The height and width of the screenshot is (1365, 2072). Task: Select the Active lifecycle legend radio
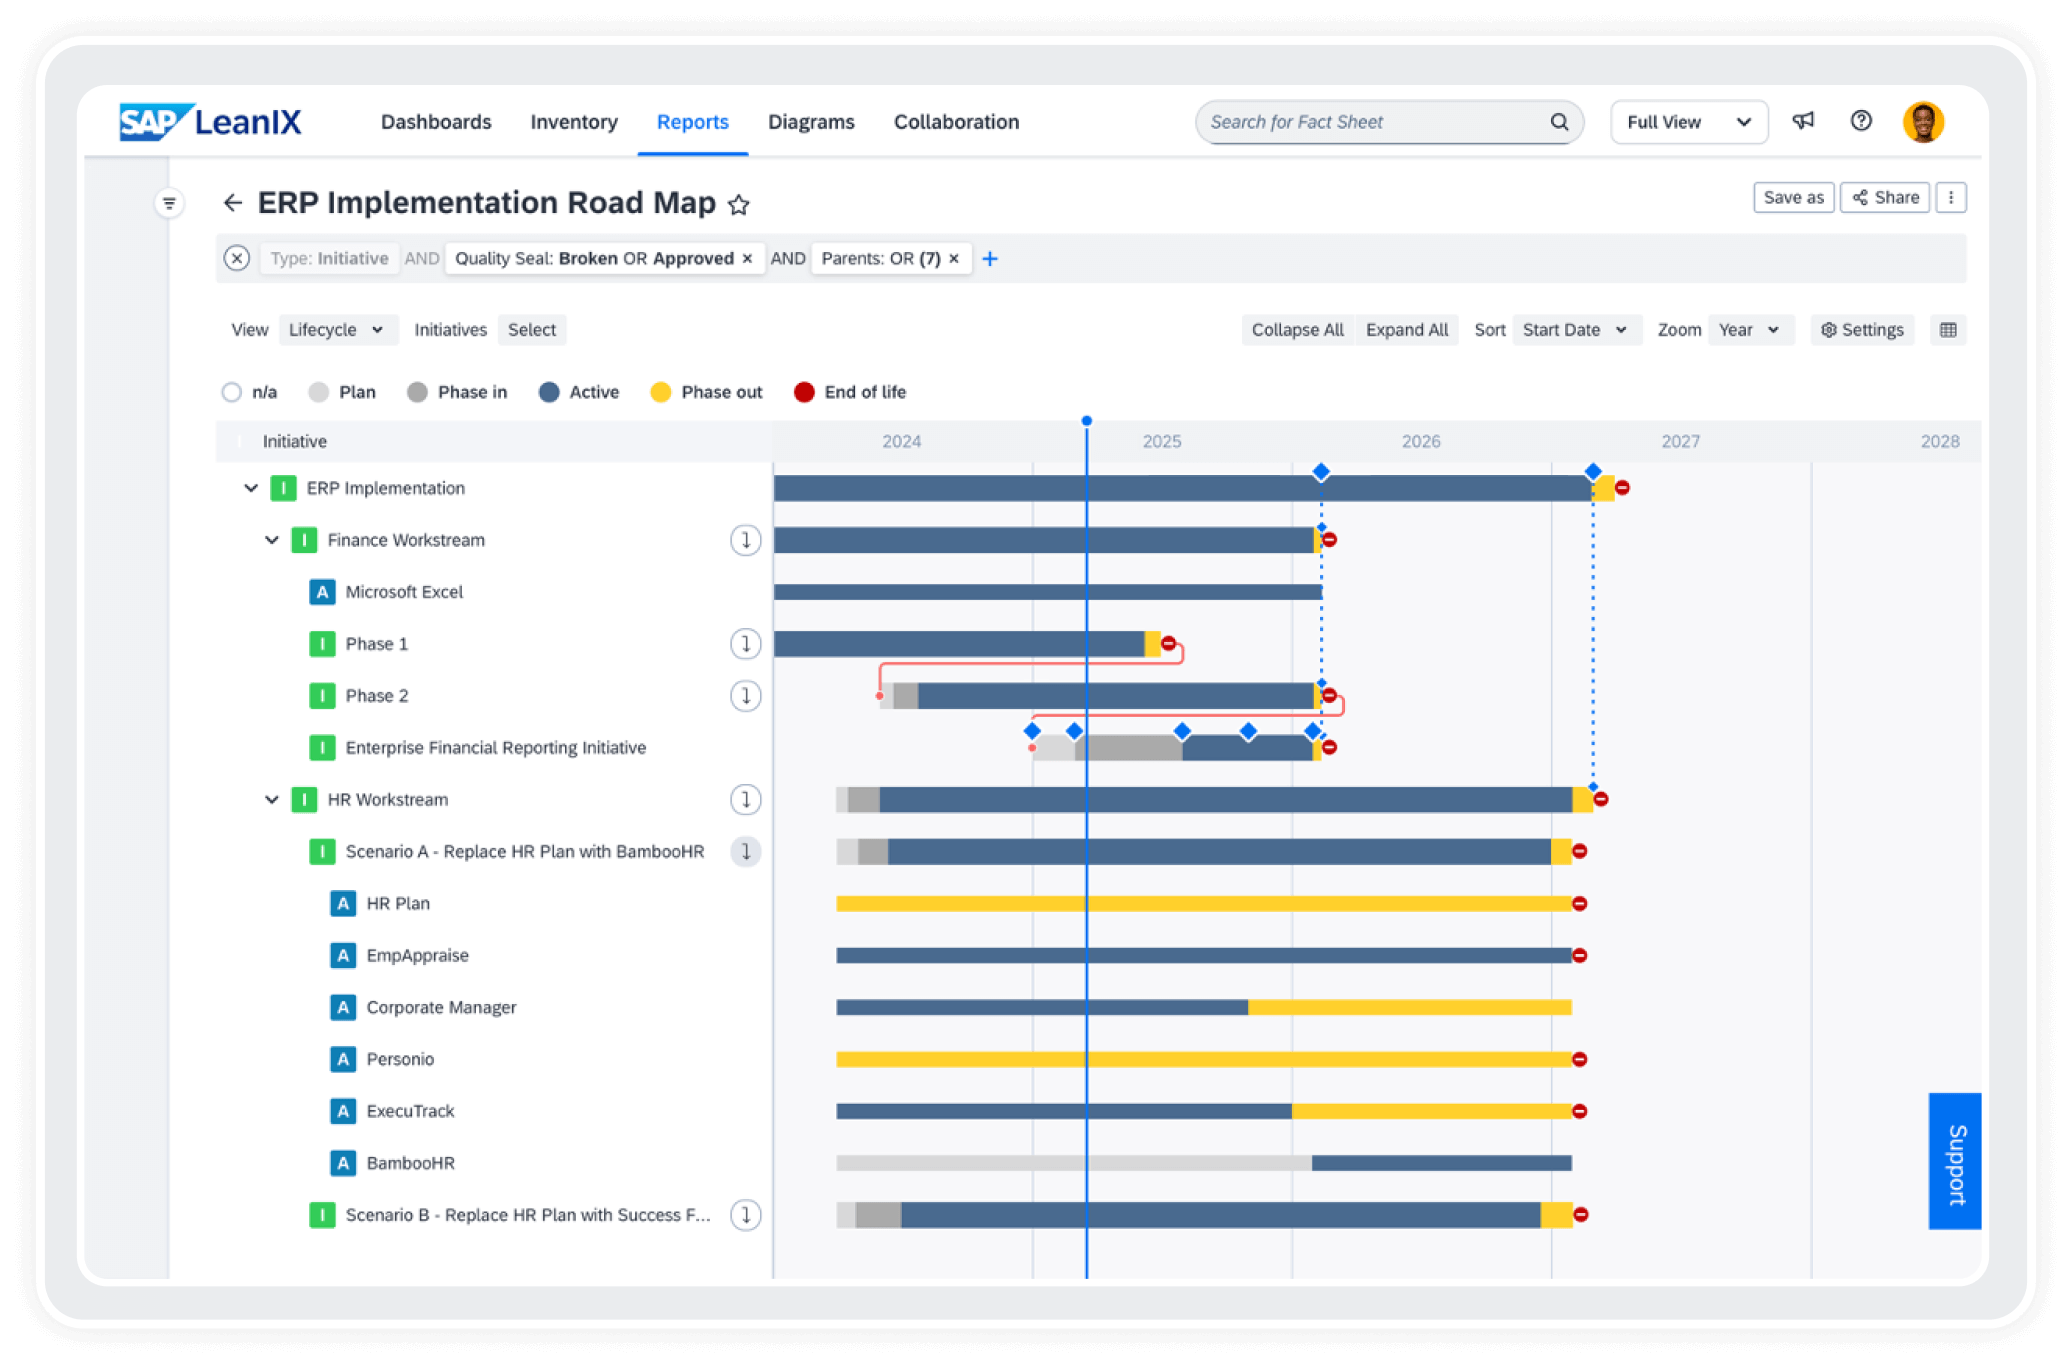549,392
